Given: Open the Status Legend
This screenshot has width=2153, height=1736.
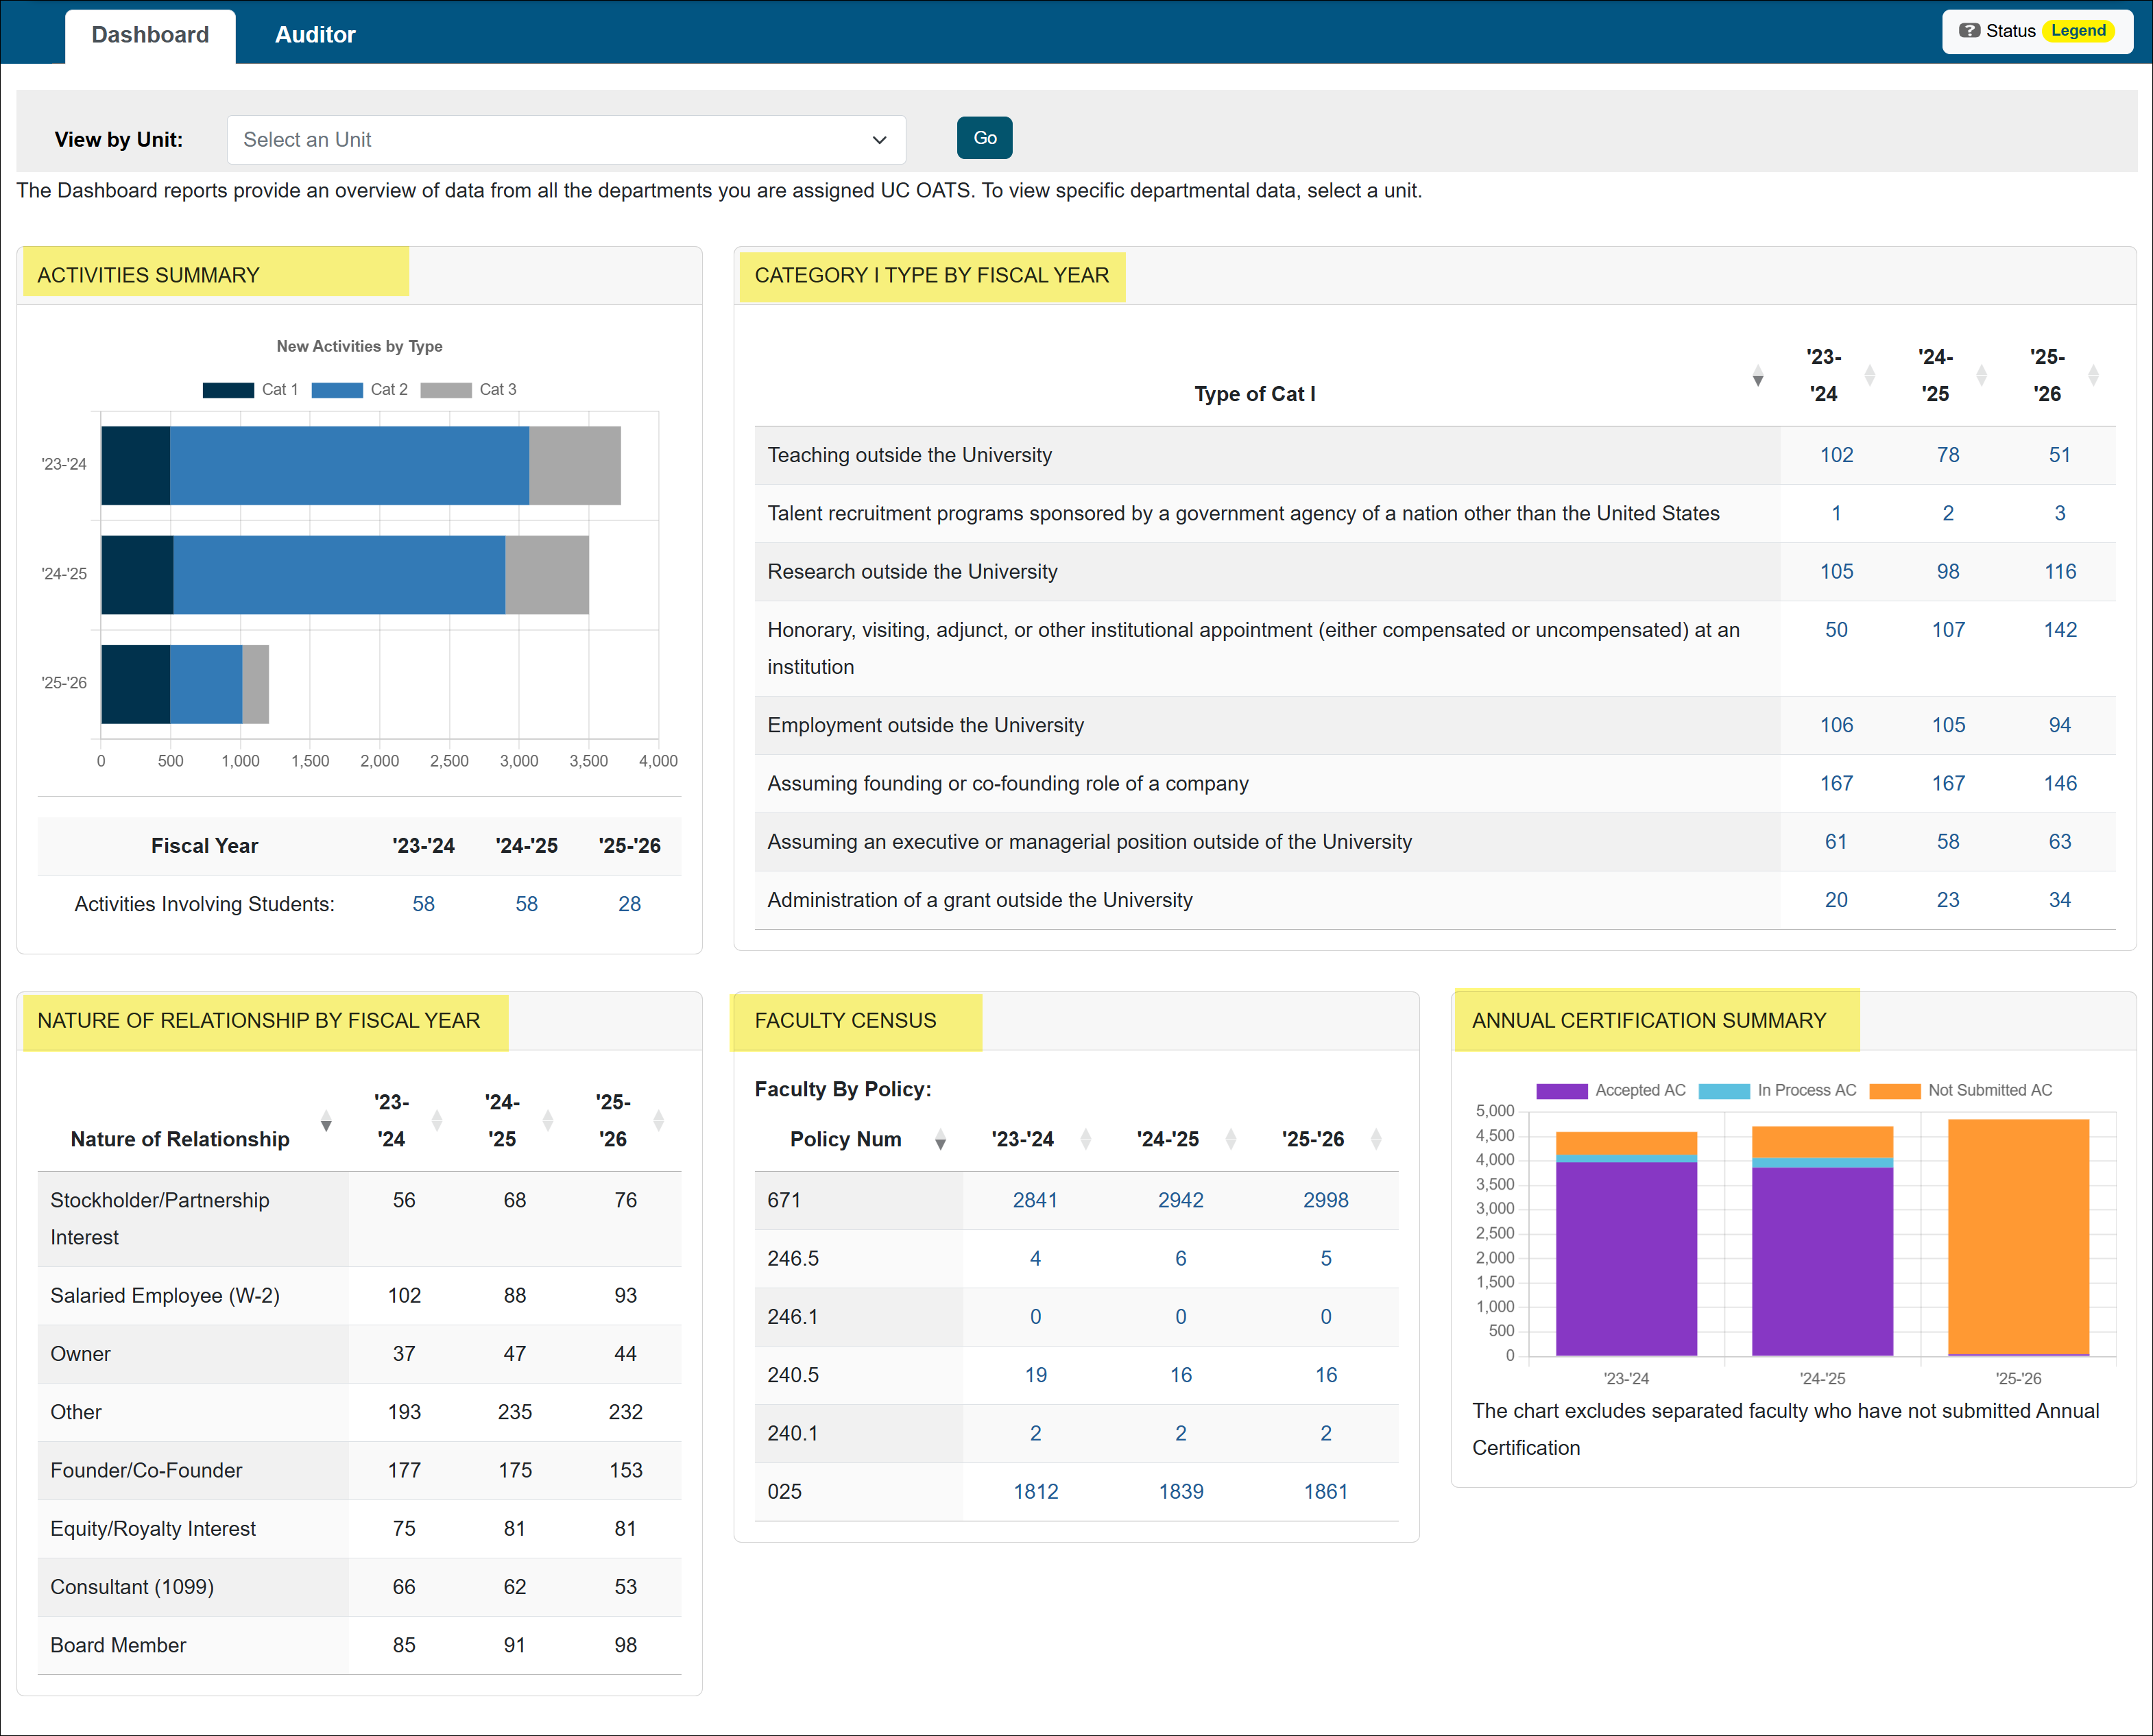Looking at the screenshot, I should pos(2078,30).
